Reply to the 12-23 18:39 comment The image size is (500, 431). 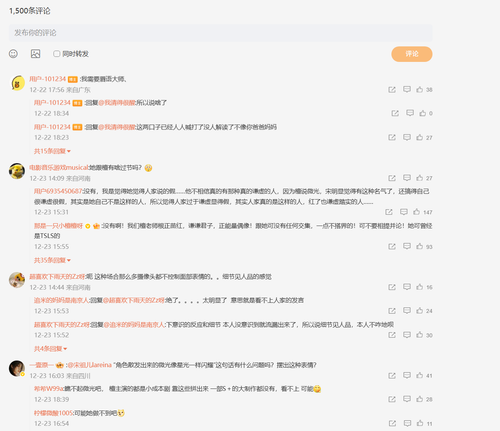click(x=407, y=399)
